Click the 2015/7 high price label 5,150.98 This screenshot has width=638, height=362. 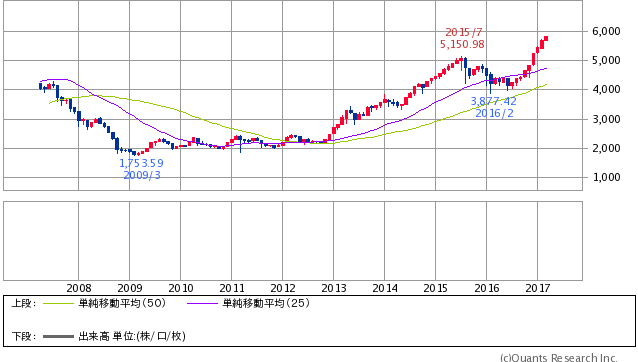click(462, 44)
